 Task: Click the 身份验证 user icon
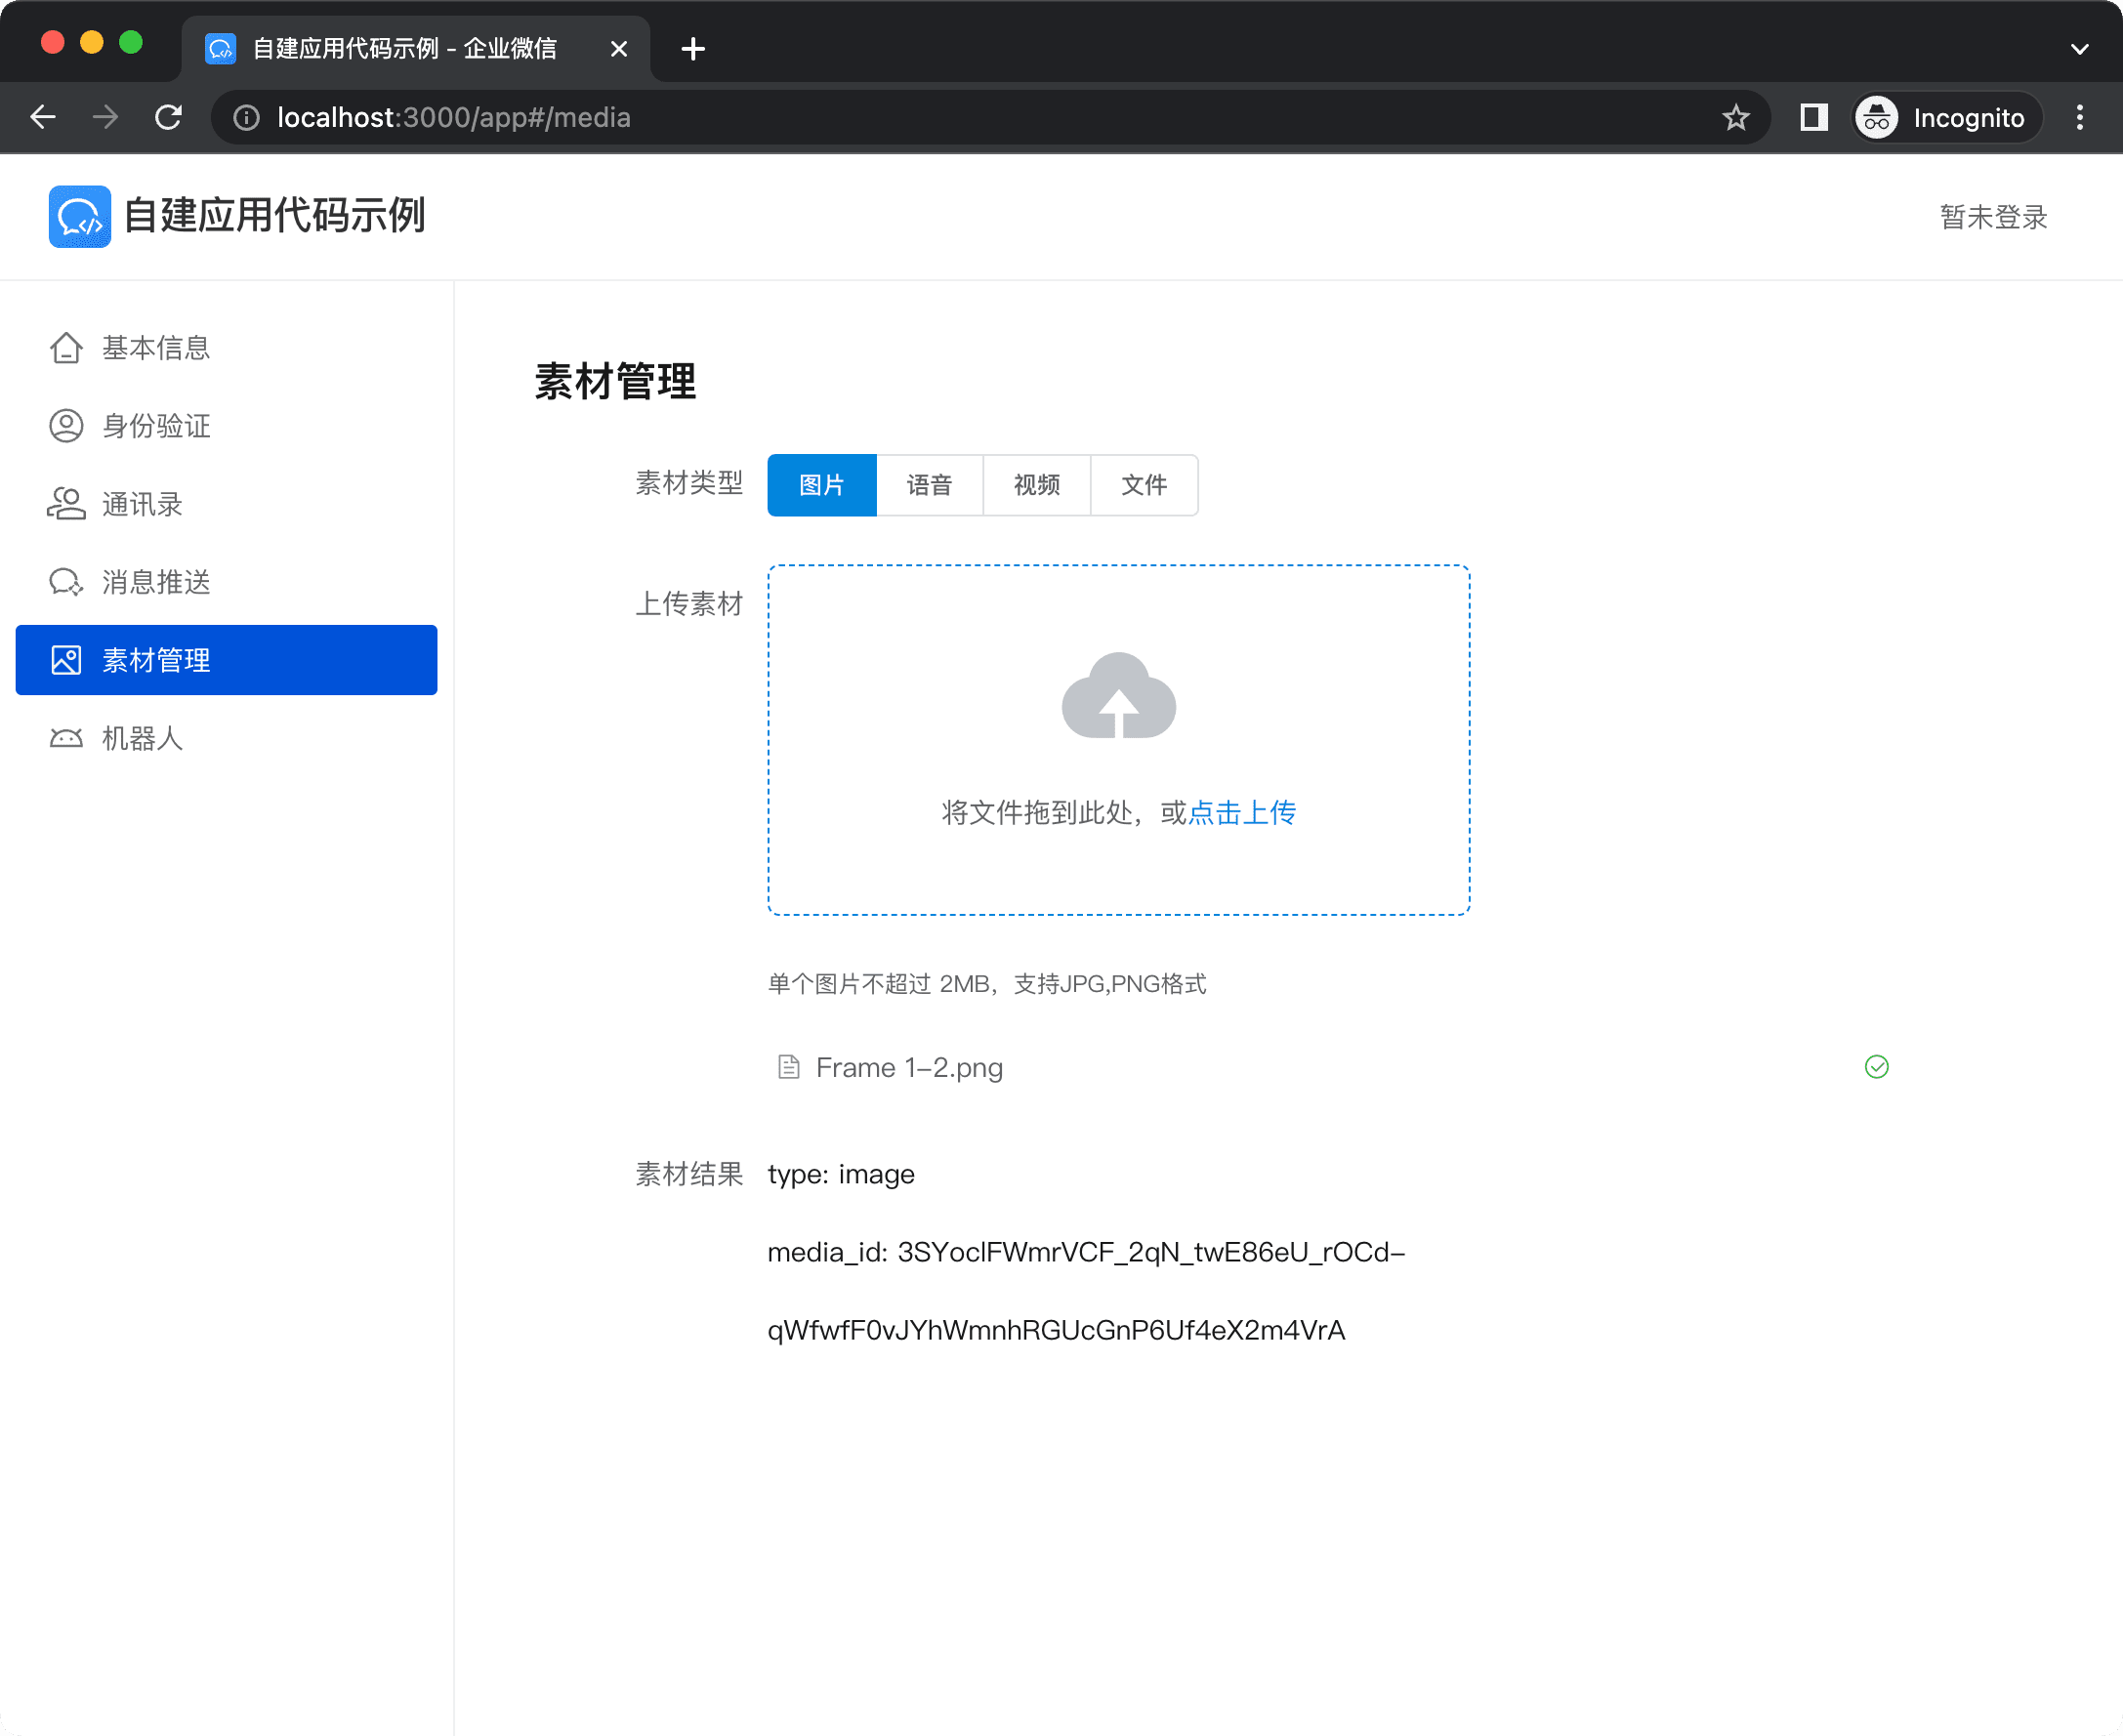tap(66, 426)
